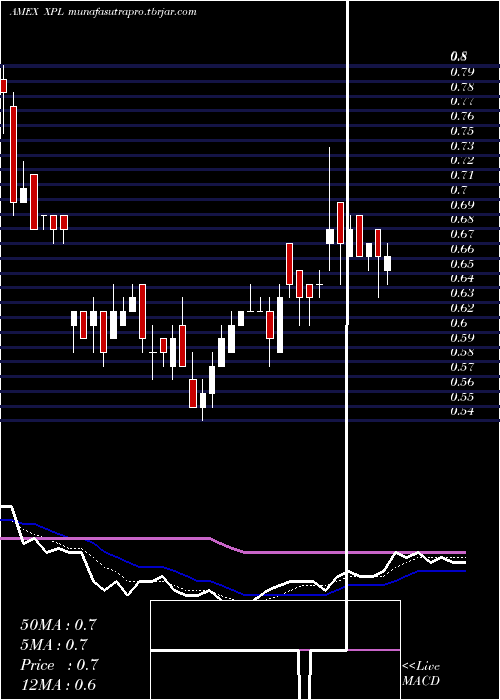Select the 0.58 price axis label

pyautogui.click(x=462, y=352)
